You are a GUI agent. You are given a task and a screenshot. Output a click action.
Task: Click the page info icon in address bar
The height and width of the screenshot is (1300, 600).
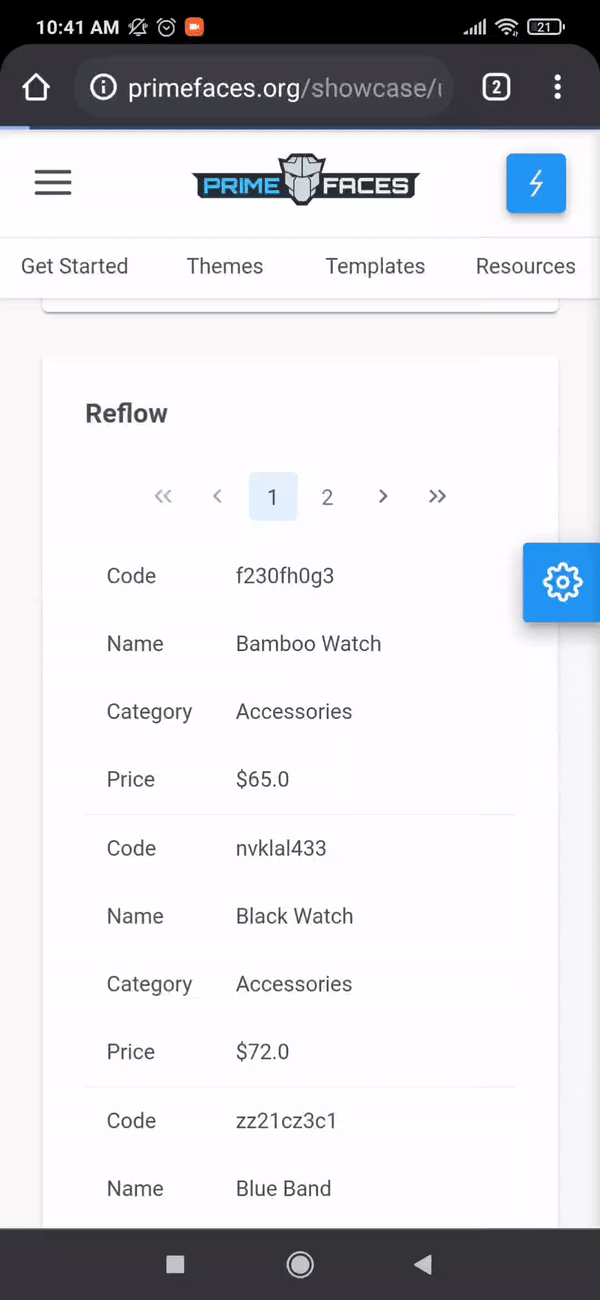click(x=103, y=88)
